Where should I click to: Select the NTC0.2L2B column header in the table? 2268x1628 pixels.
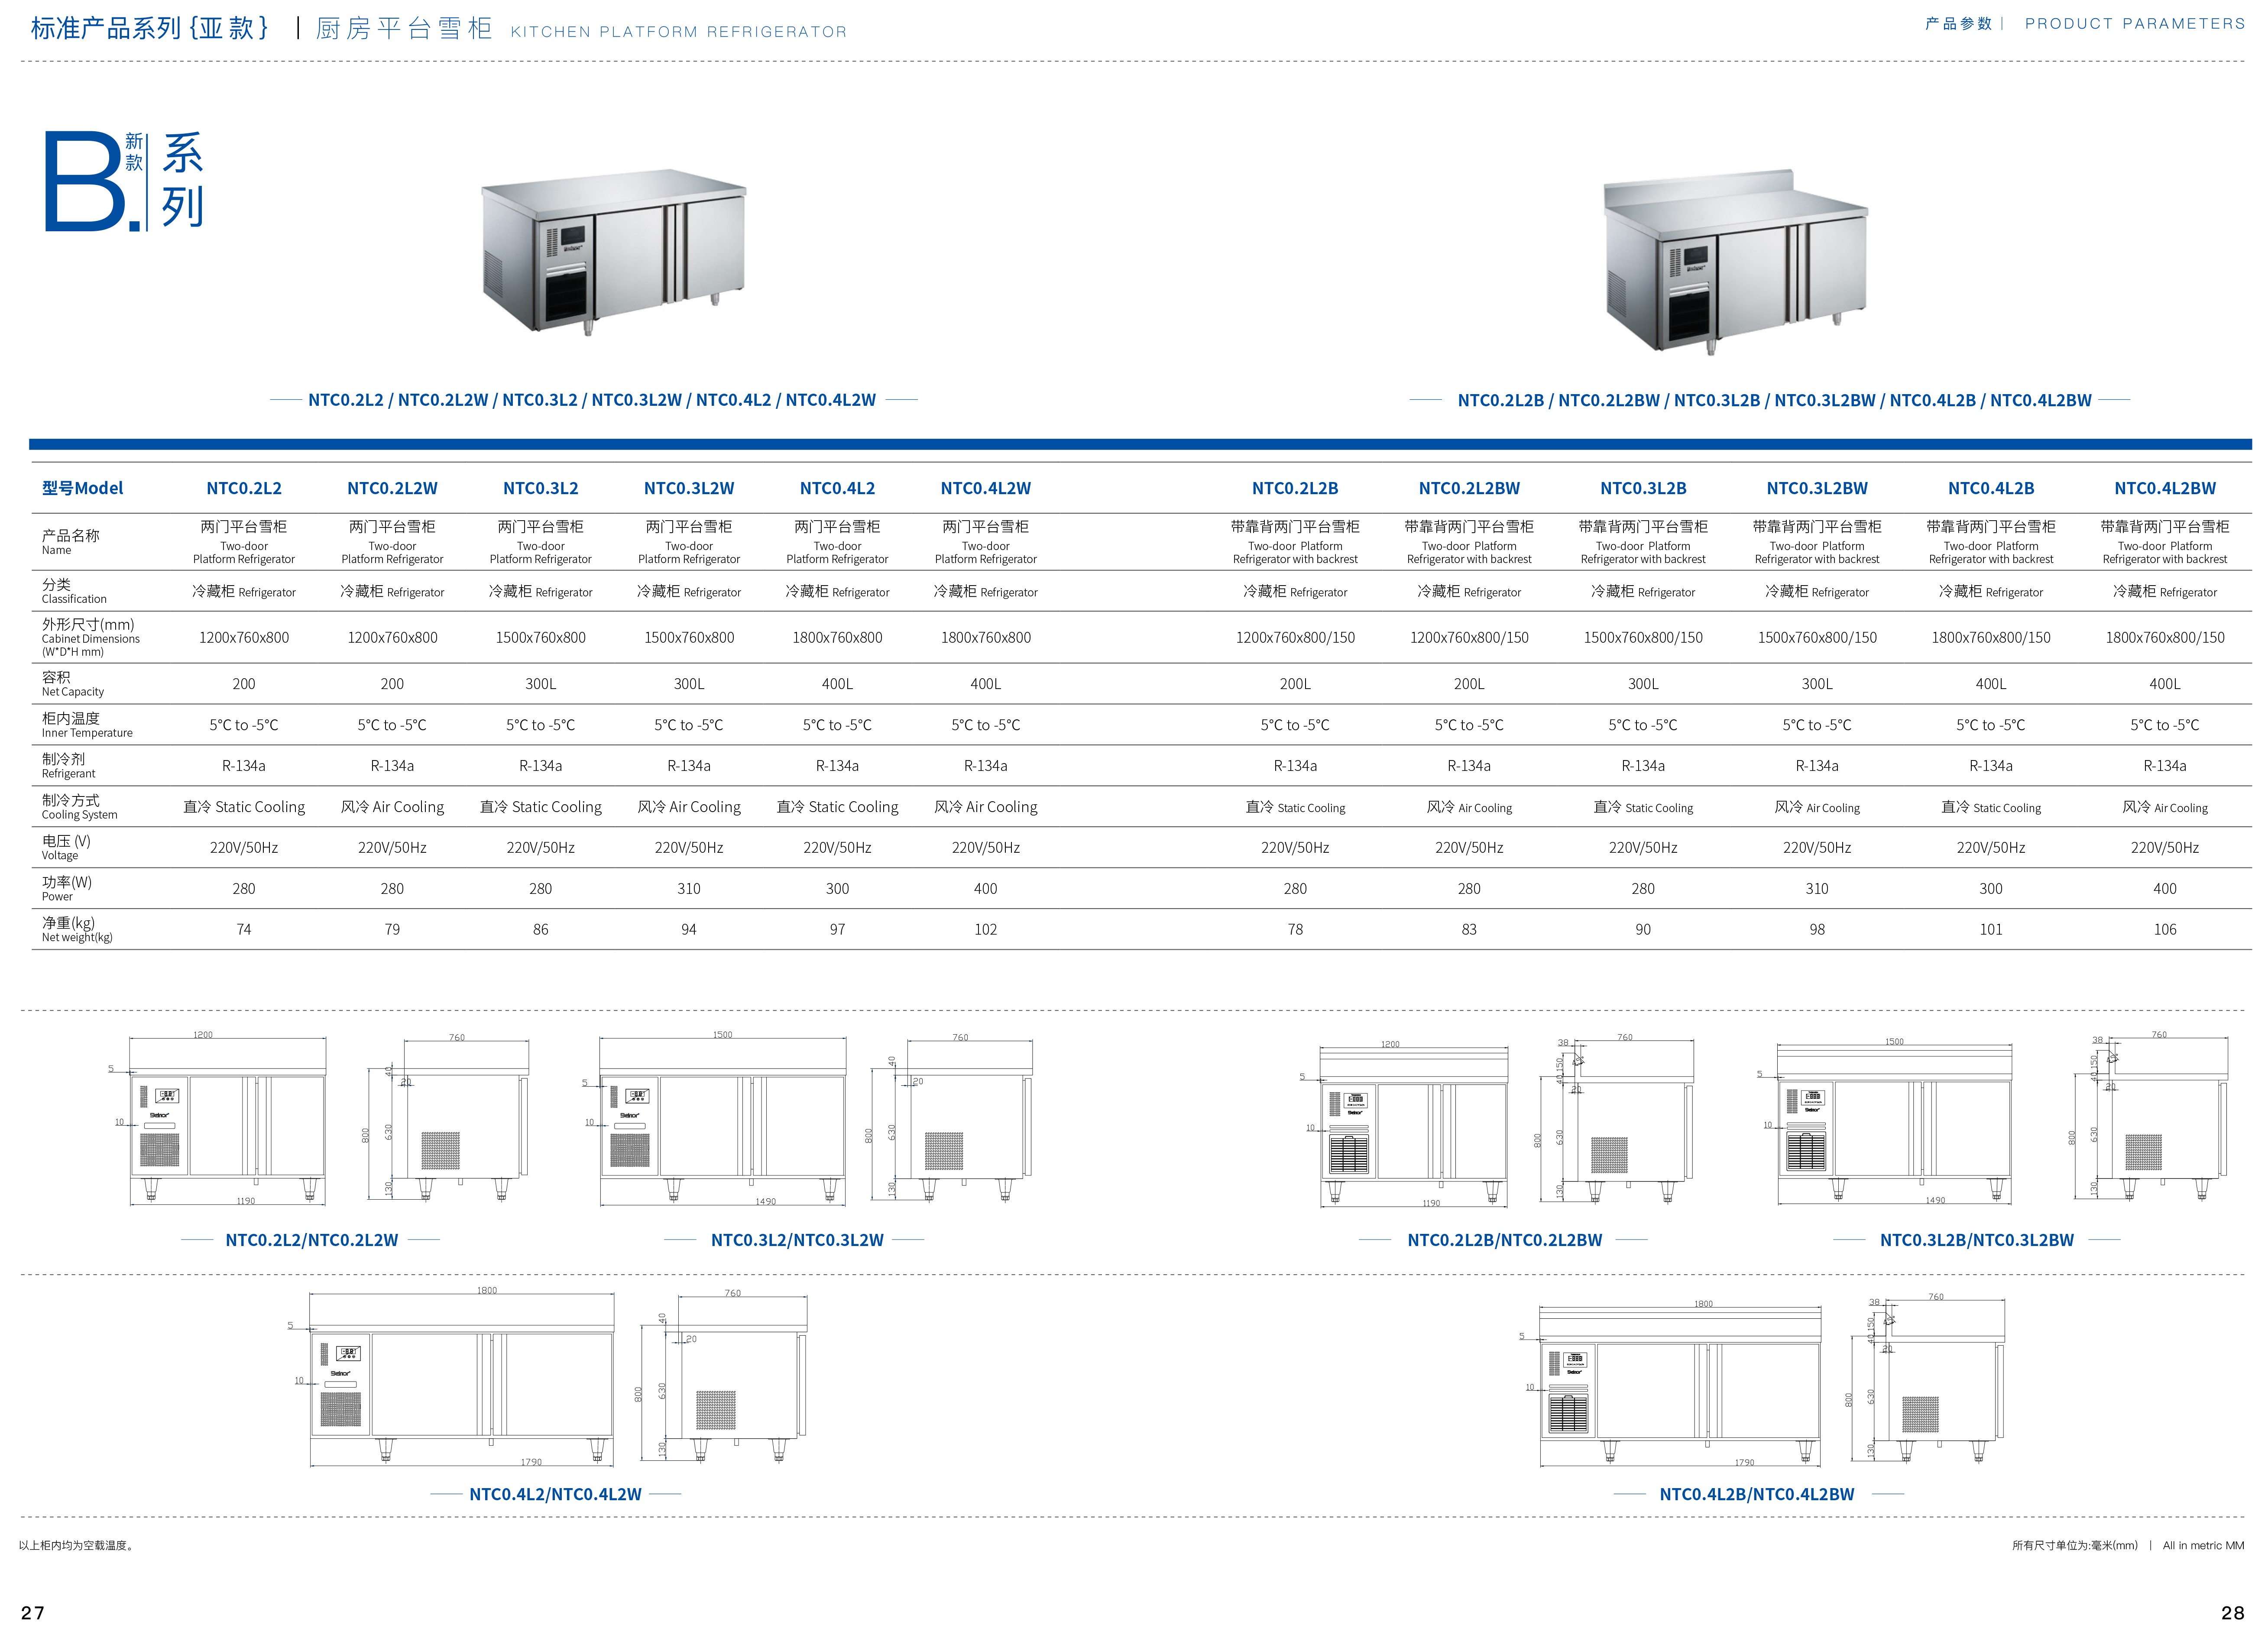[1295, 488]
